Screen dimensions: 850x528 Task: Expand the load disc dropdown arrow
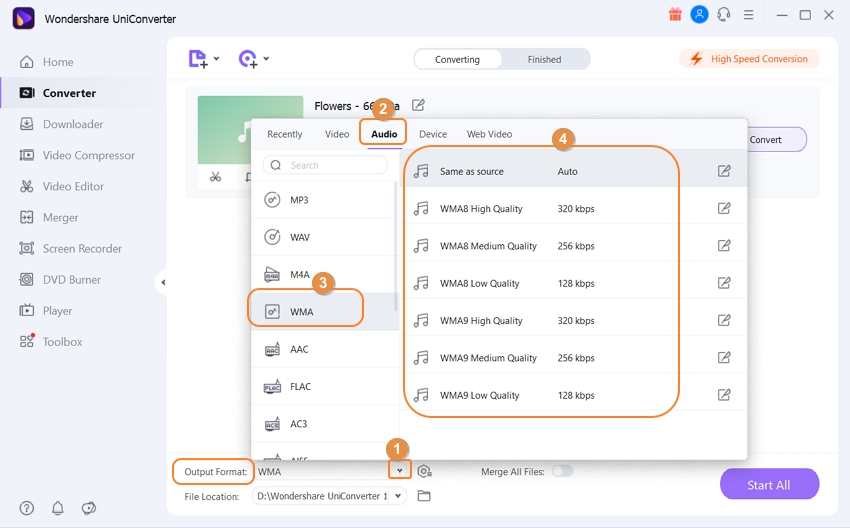pyautogui.click(x=266, y=59)
